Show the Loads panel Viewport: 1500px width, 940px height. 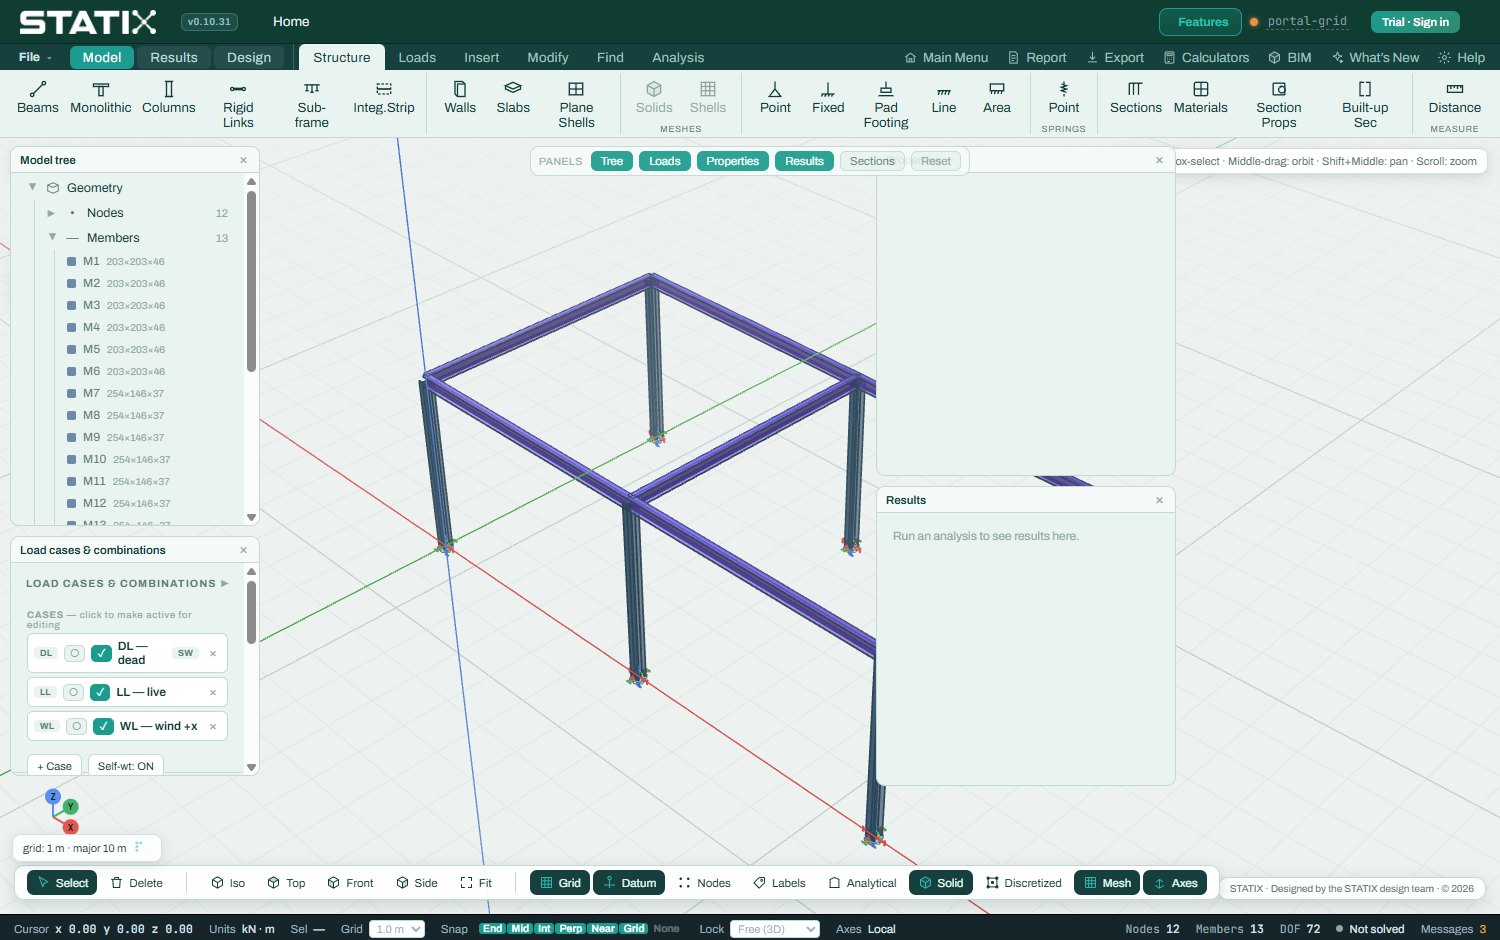pyautogui.click(x=664, y=161)
